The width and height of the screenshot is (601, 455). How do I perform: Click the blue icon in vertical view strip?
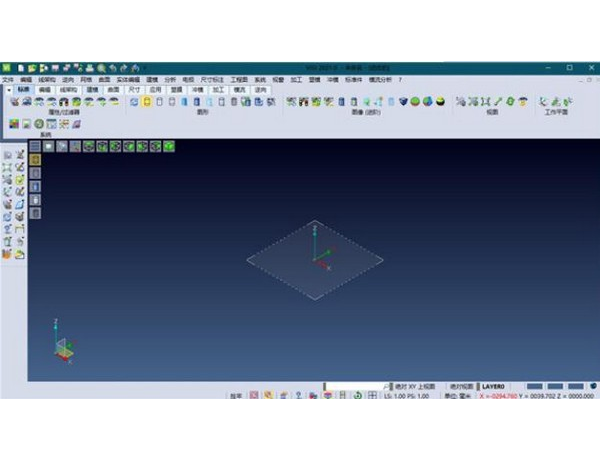click(35, 187)
